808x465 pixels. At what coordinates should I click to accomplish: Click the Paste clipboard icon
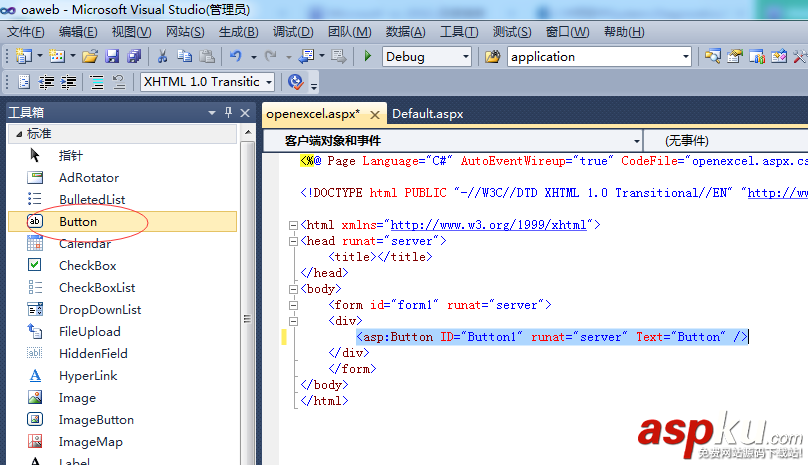pos(207,56)
